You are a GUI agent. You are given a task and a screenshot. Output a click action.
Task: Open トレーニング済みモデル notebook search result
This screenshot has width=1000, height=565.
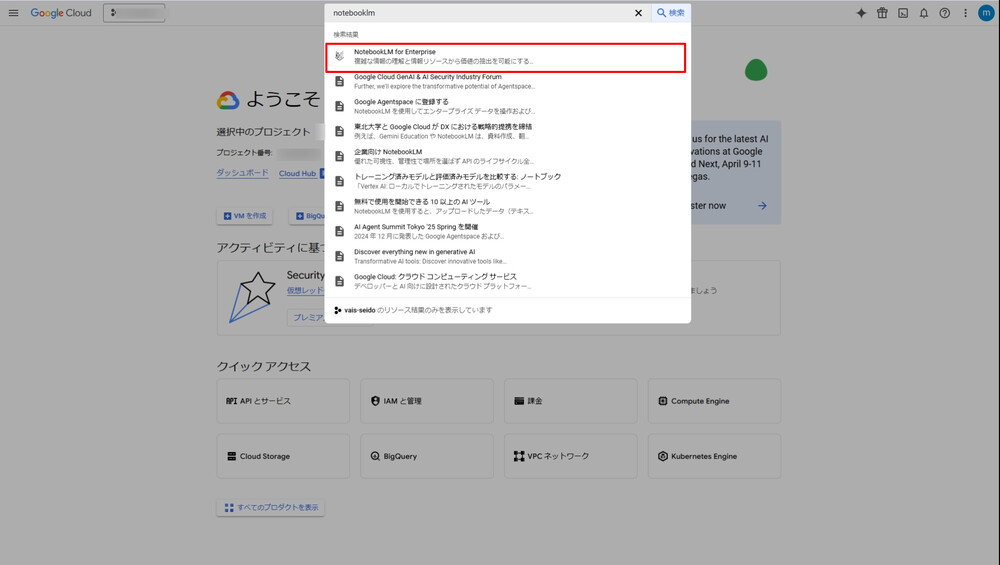(507, 181)
